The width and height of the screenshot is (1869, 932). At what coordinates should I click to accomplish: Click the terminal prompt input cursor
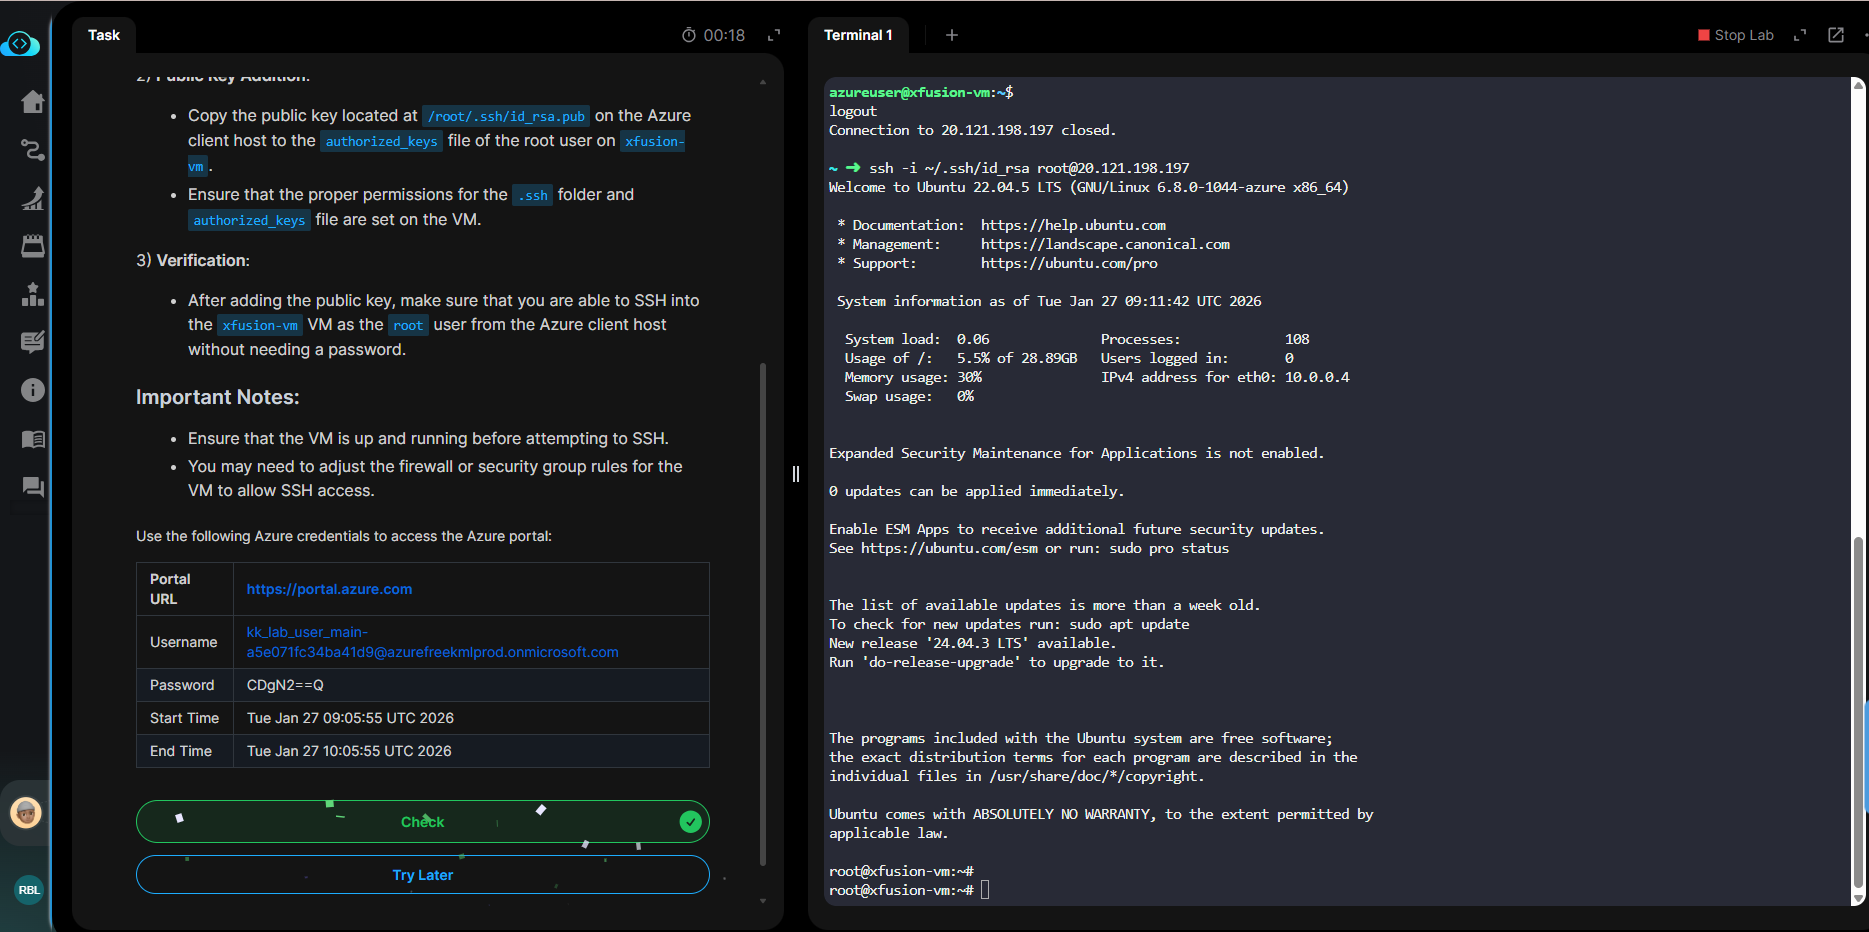985,890
